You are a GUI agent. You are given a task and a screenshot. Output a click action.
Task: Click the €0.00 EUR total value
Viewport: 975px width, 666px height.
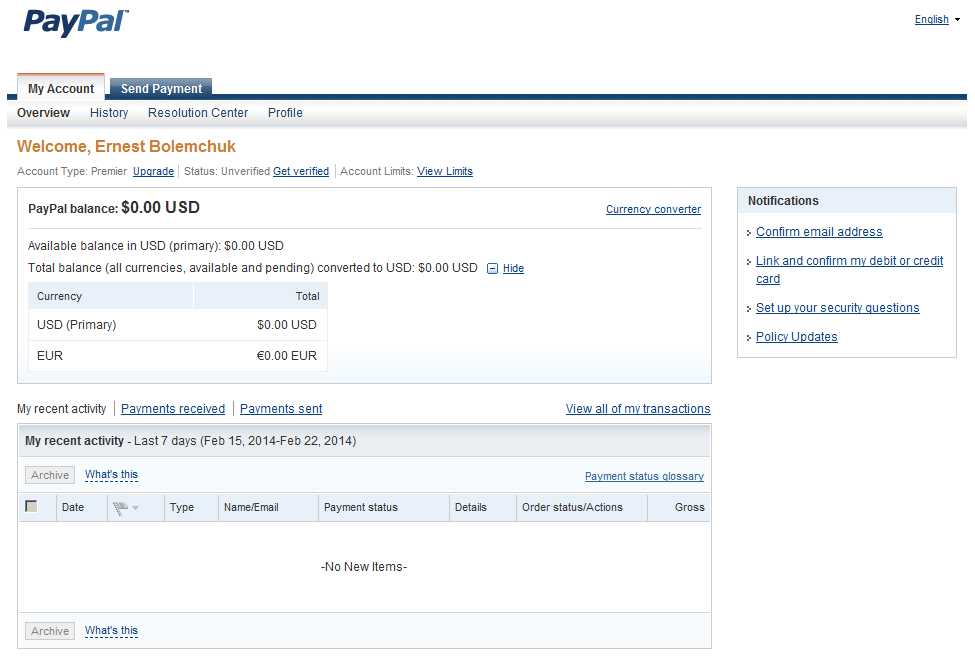287,356
